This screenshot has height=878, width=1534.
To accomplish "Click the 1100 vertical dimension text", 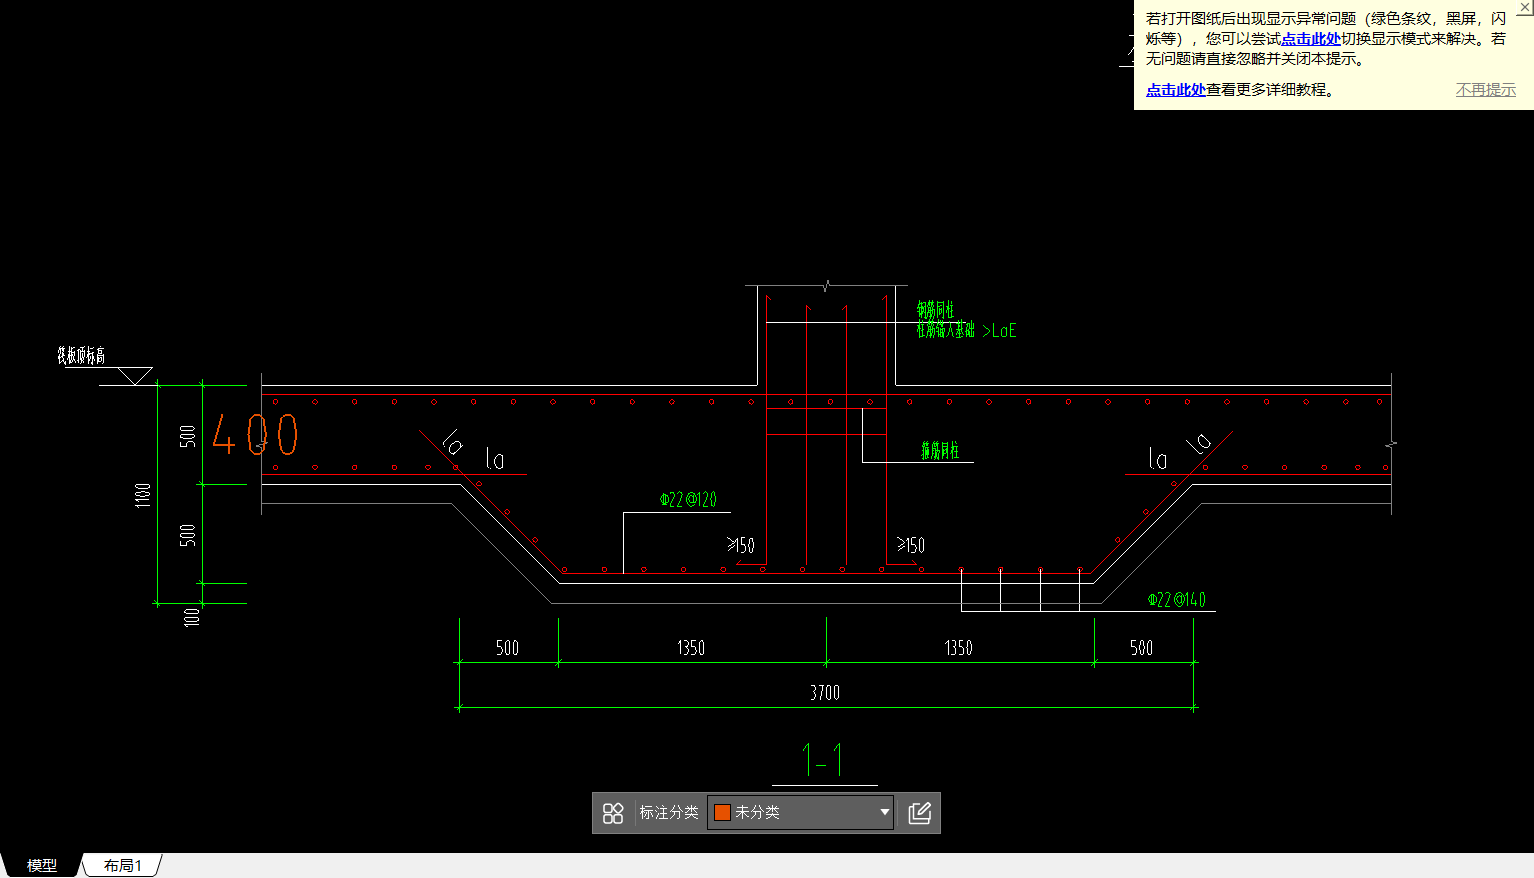I will pyautogui.click(x=143, y=495).
